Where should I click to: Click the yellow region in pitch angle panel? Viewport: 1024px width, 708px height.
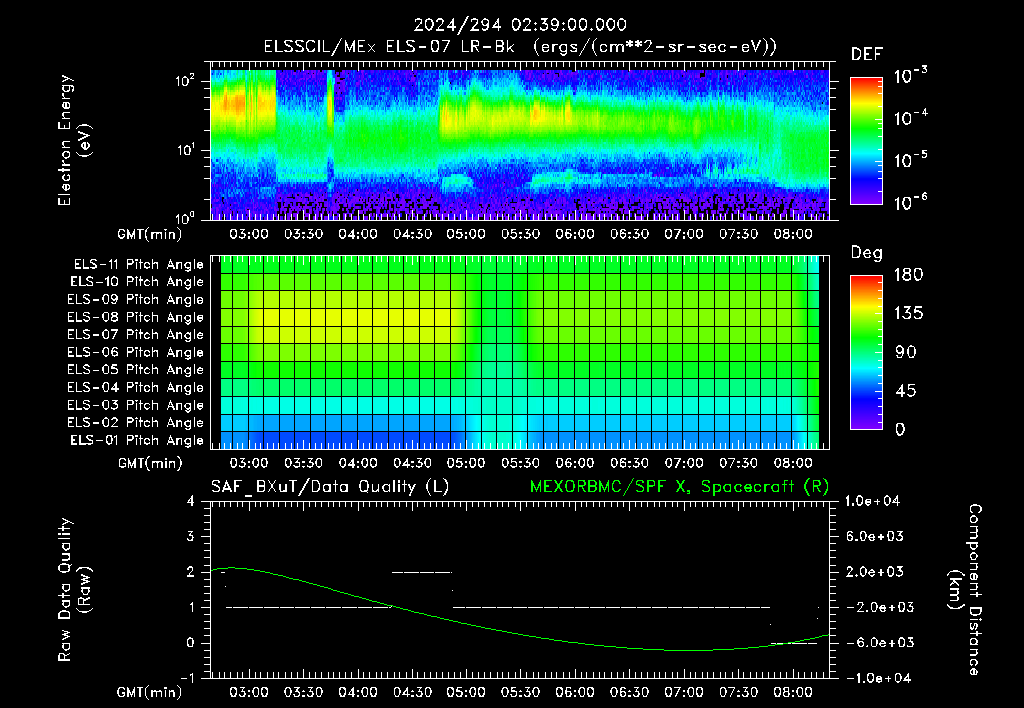353,317
